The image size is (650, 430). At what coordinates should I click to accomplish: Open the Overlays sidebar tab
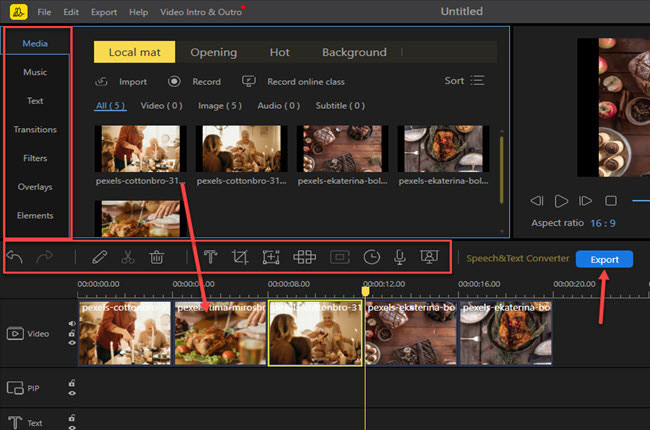[x=35, y=187]
